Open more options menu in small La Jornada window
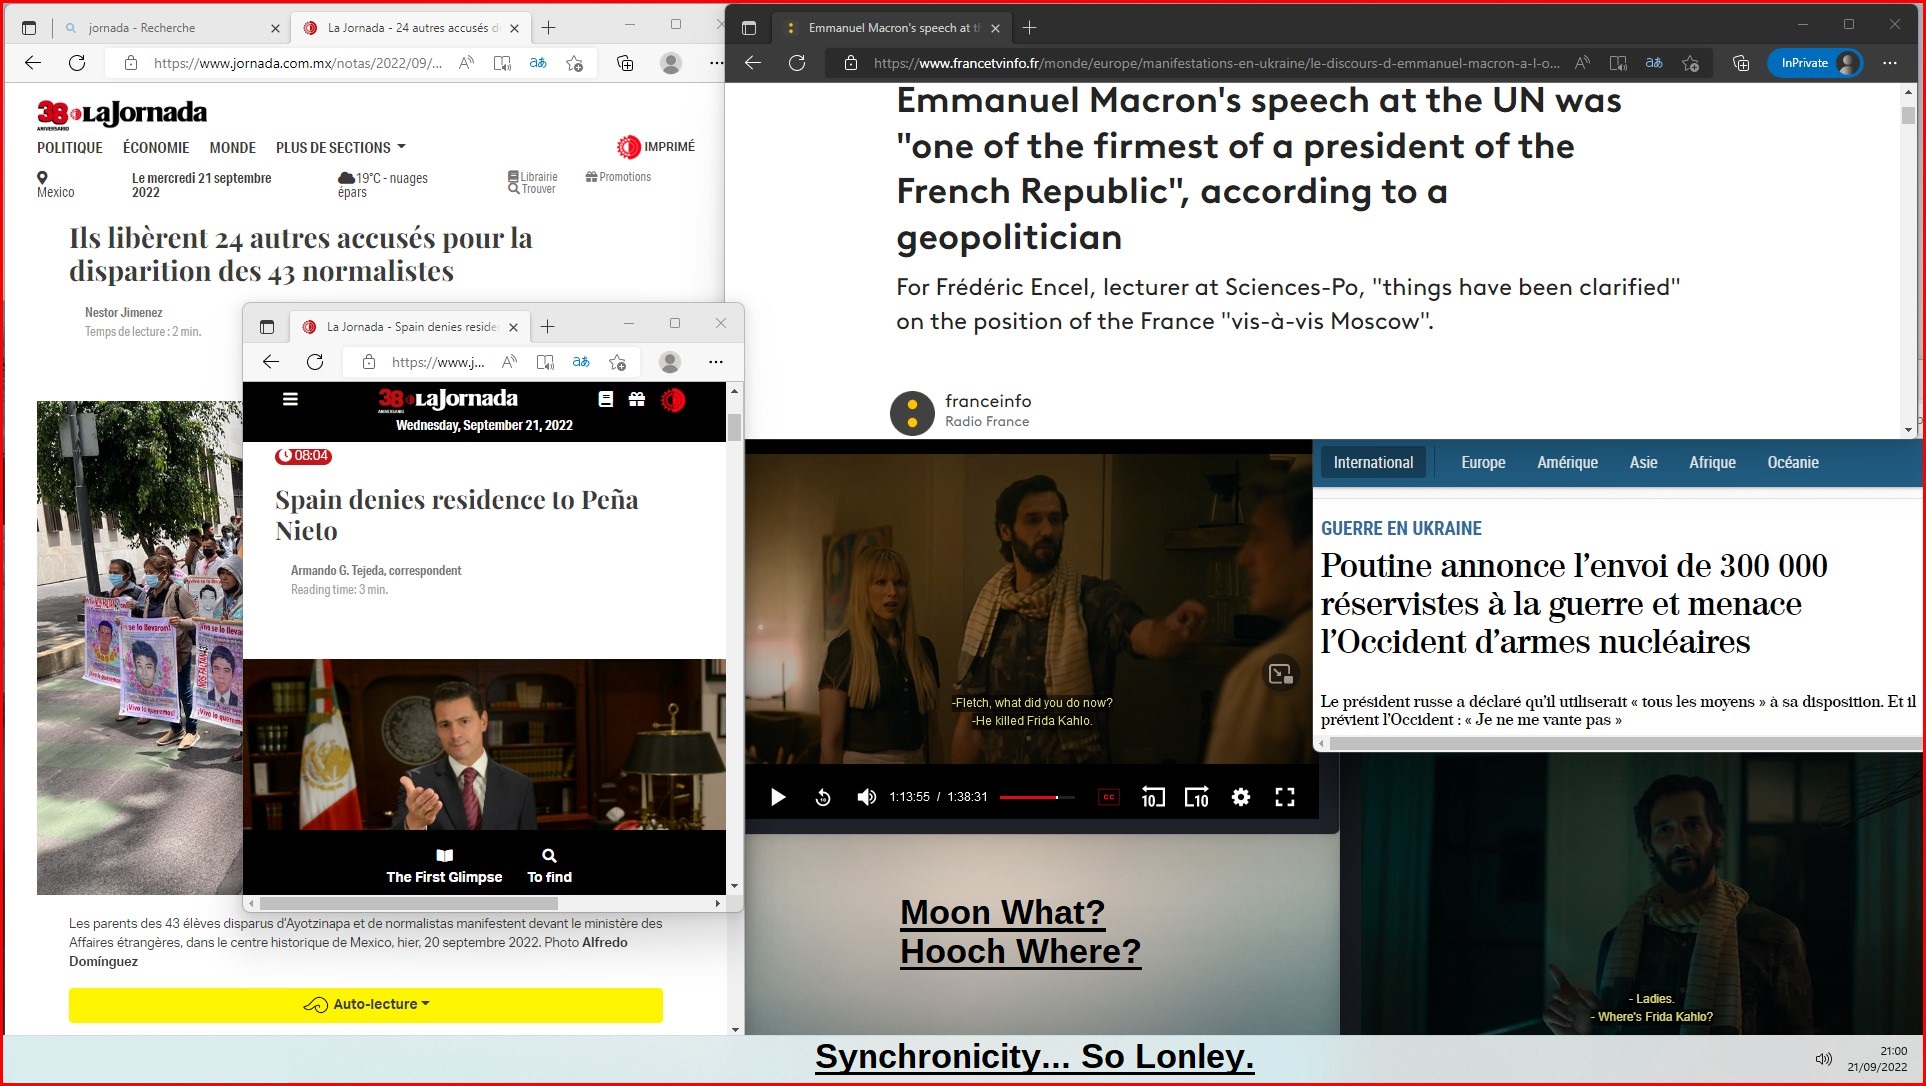The image size is (1926, 1086). click(x=715, y=362)
